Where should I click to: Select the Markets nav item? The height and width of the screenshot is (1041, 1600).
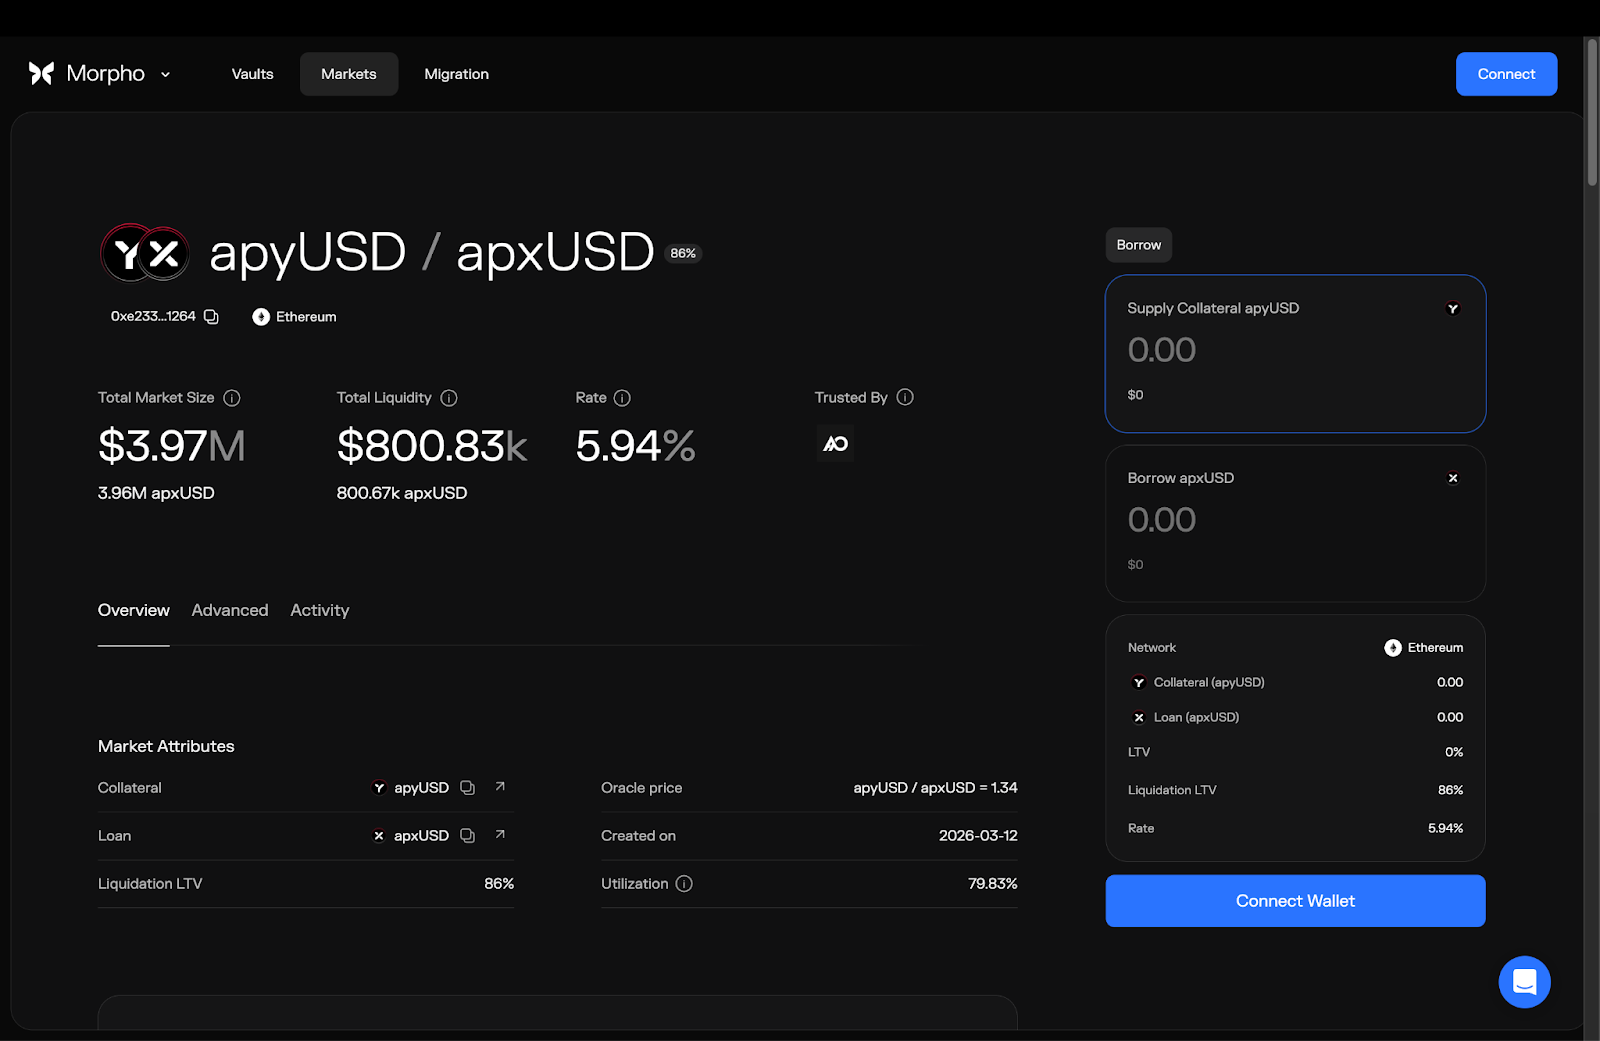[349, 74]
